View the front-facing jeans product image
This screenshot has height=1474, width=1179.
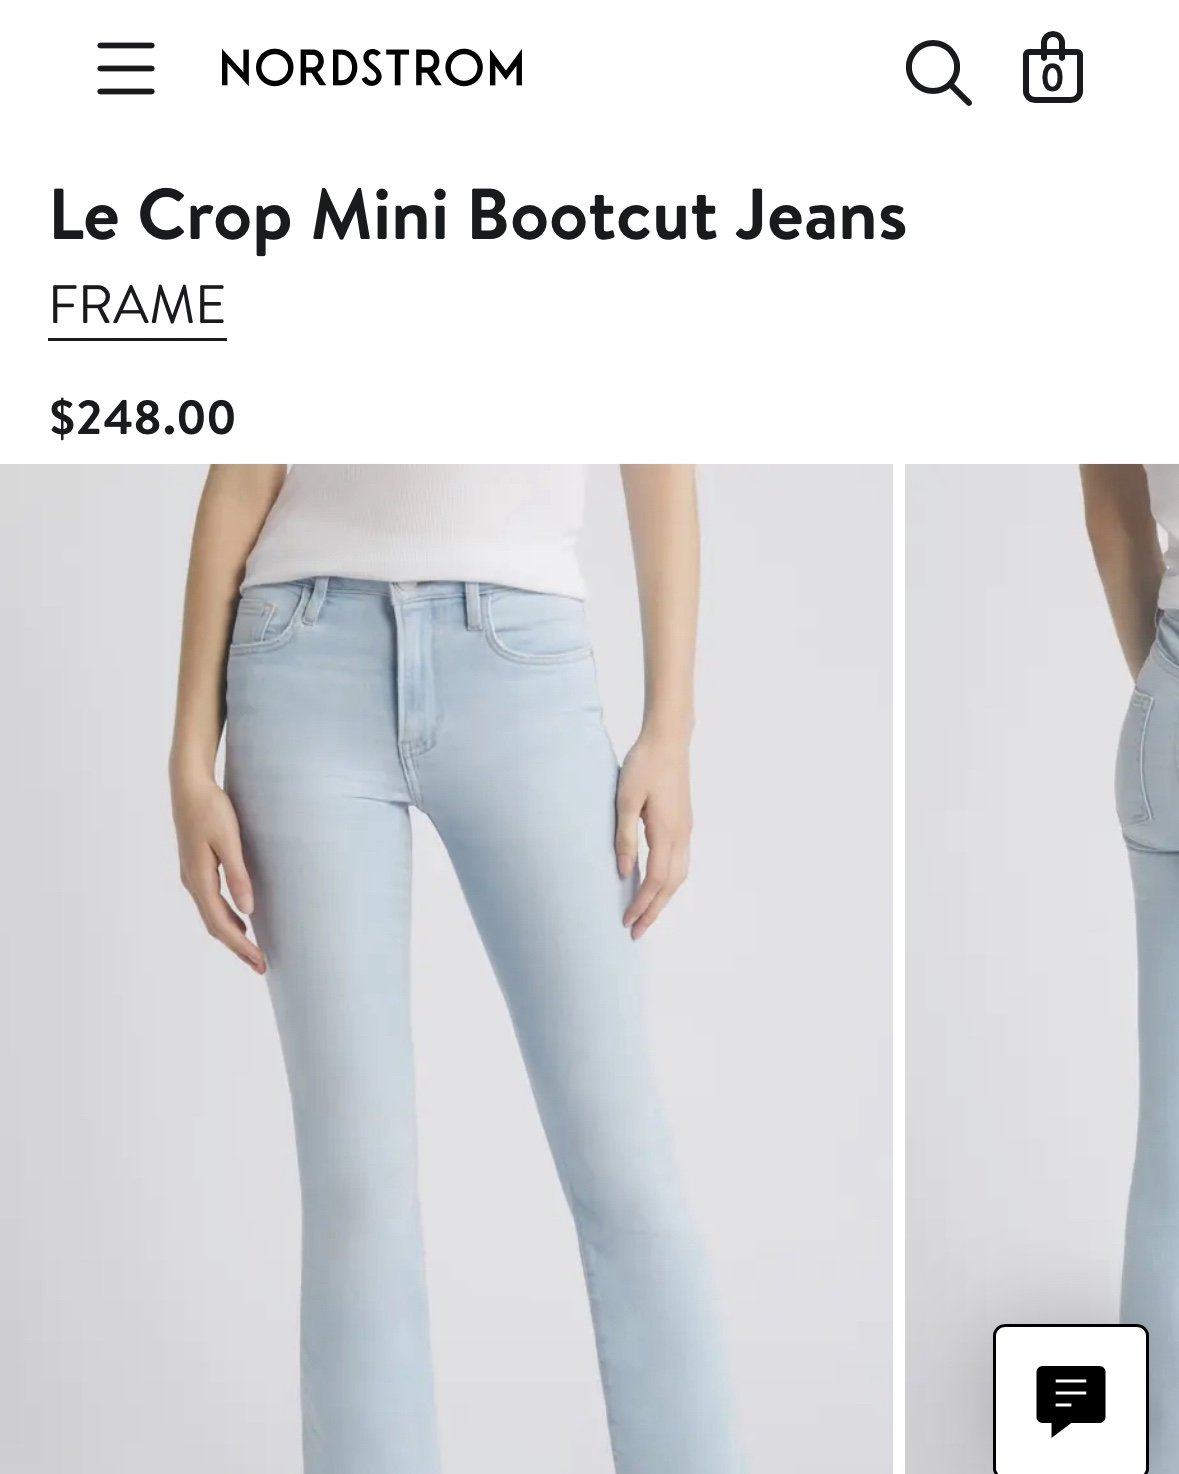tap(446, 968)
